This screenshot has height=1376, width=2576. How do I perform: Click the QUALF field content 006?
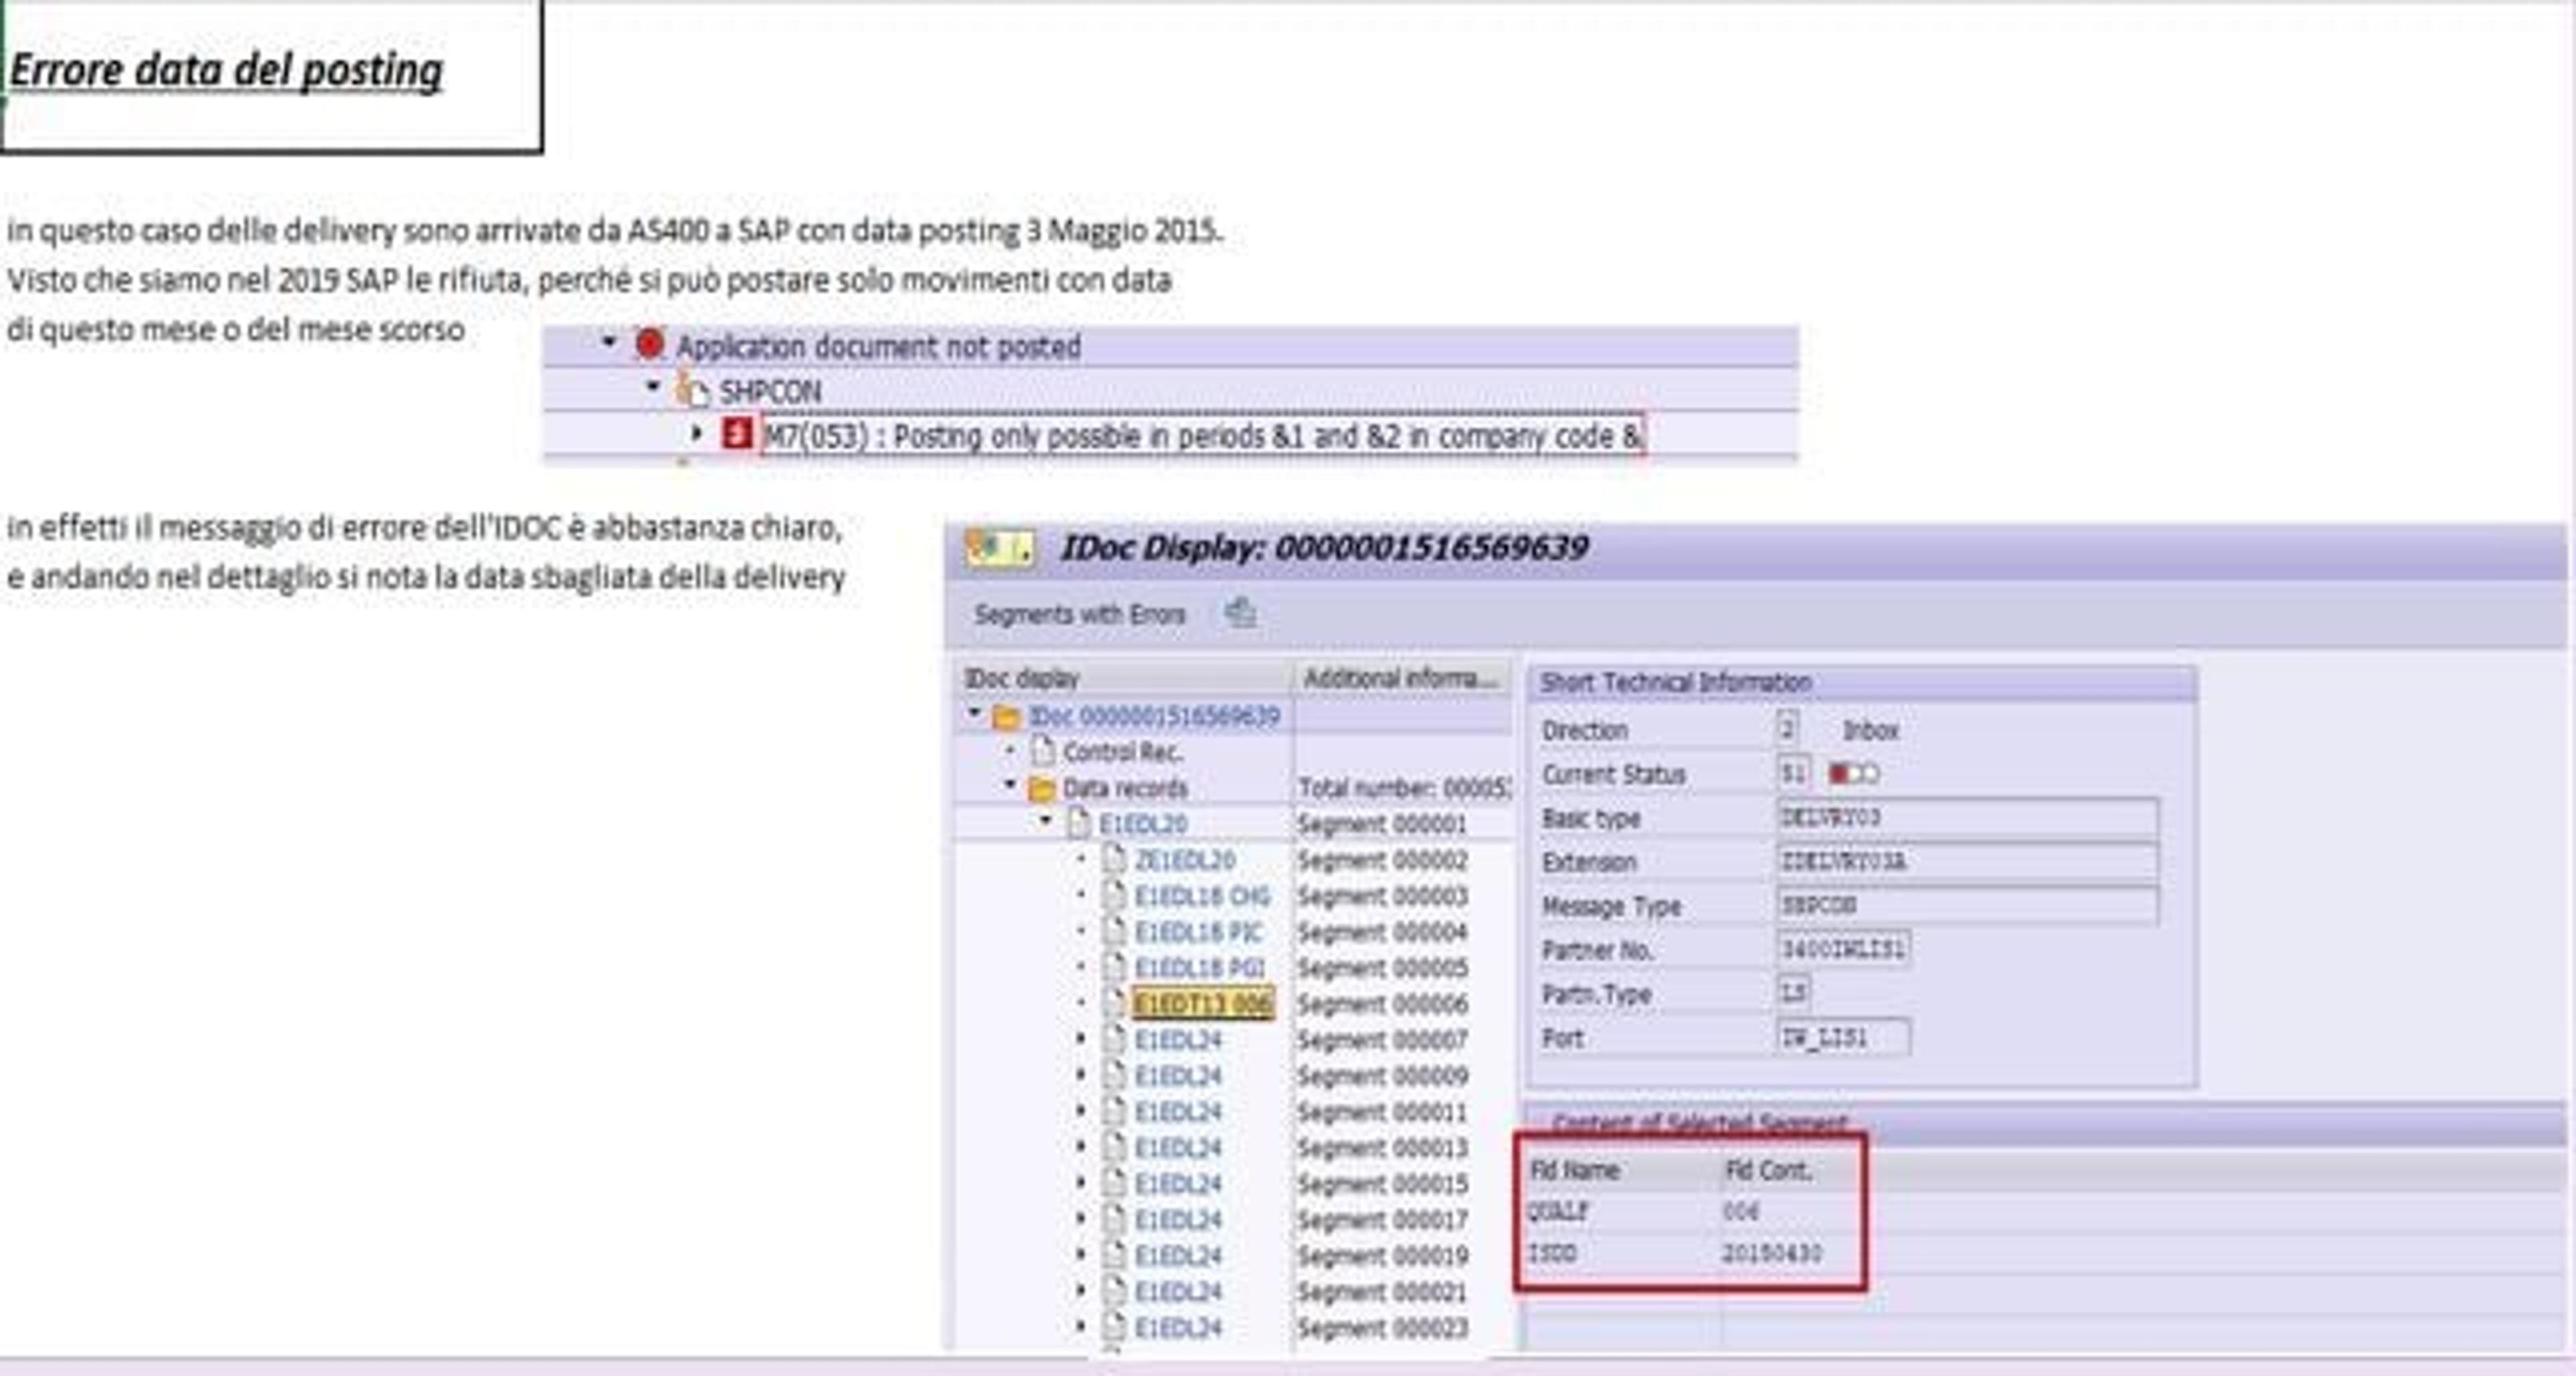tap(1741, 1211)
